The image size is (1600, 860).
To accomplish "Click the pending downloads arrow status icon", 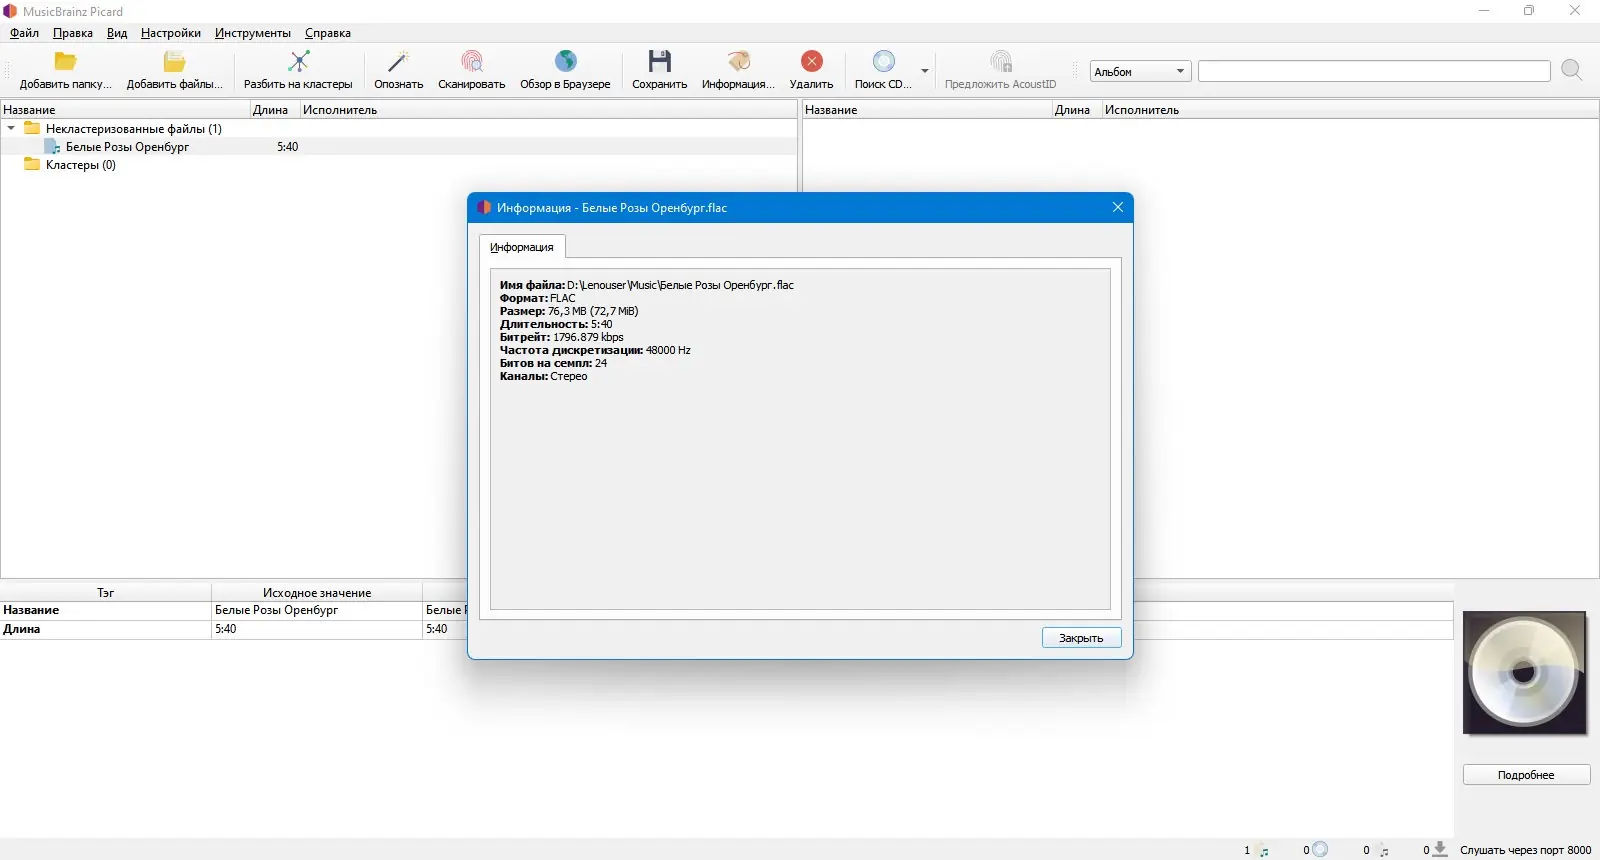I will point(1440,849).
